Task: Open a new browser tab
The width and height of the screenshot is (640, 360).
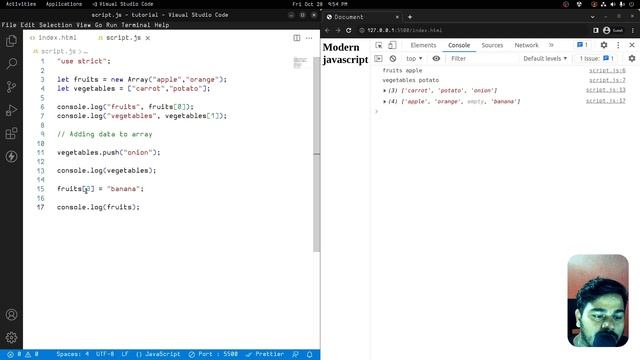Action: [410, 17]
